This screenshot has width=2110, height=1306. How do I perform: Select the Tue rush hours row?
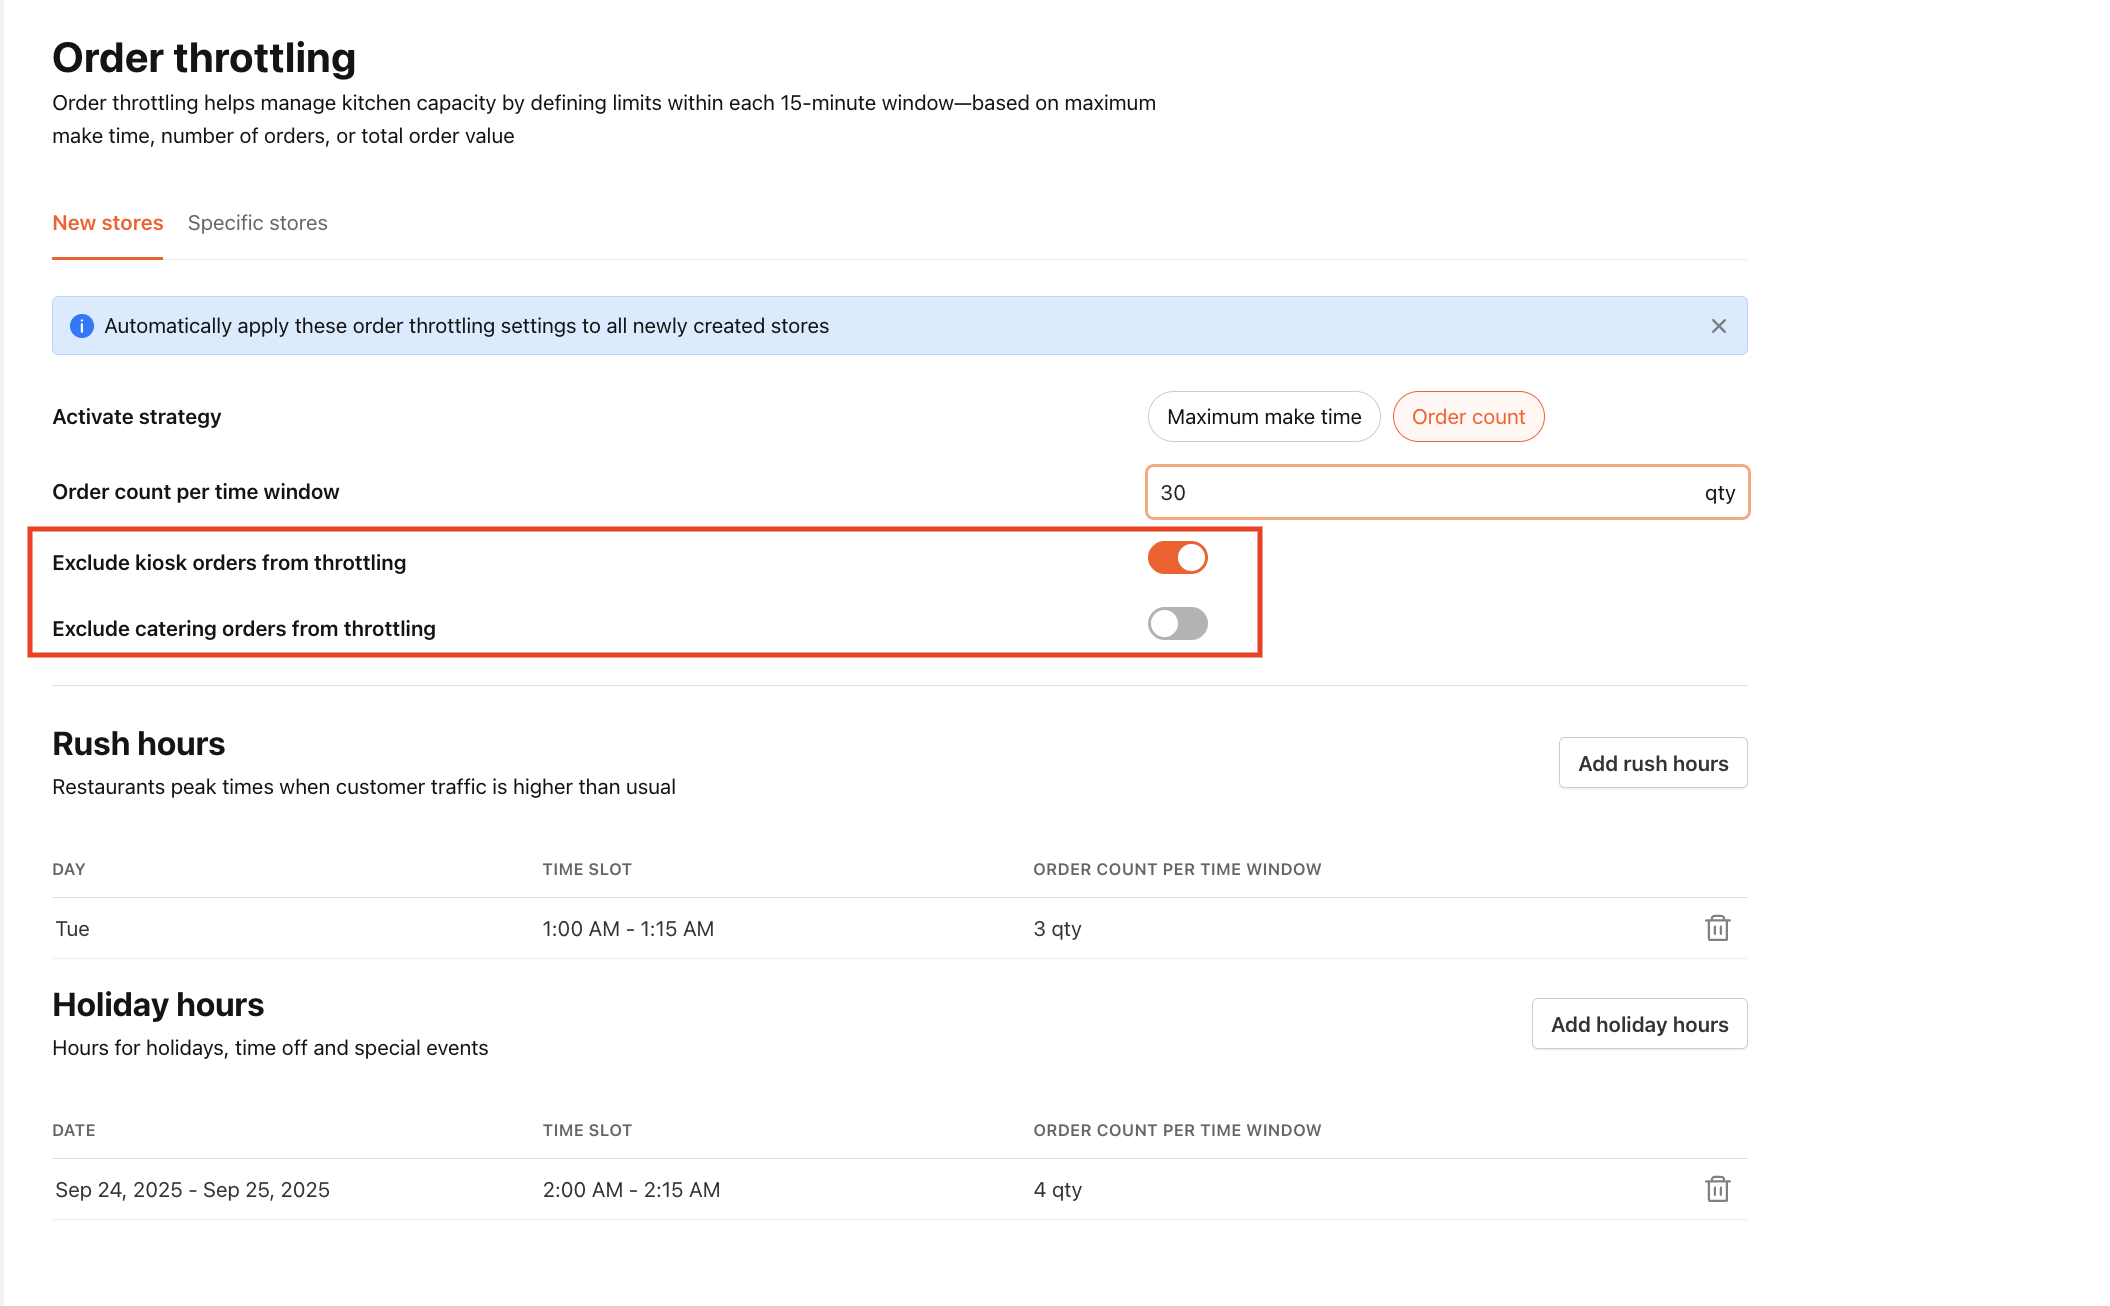point(71,928)
